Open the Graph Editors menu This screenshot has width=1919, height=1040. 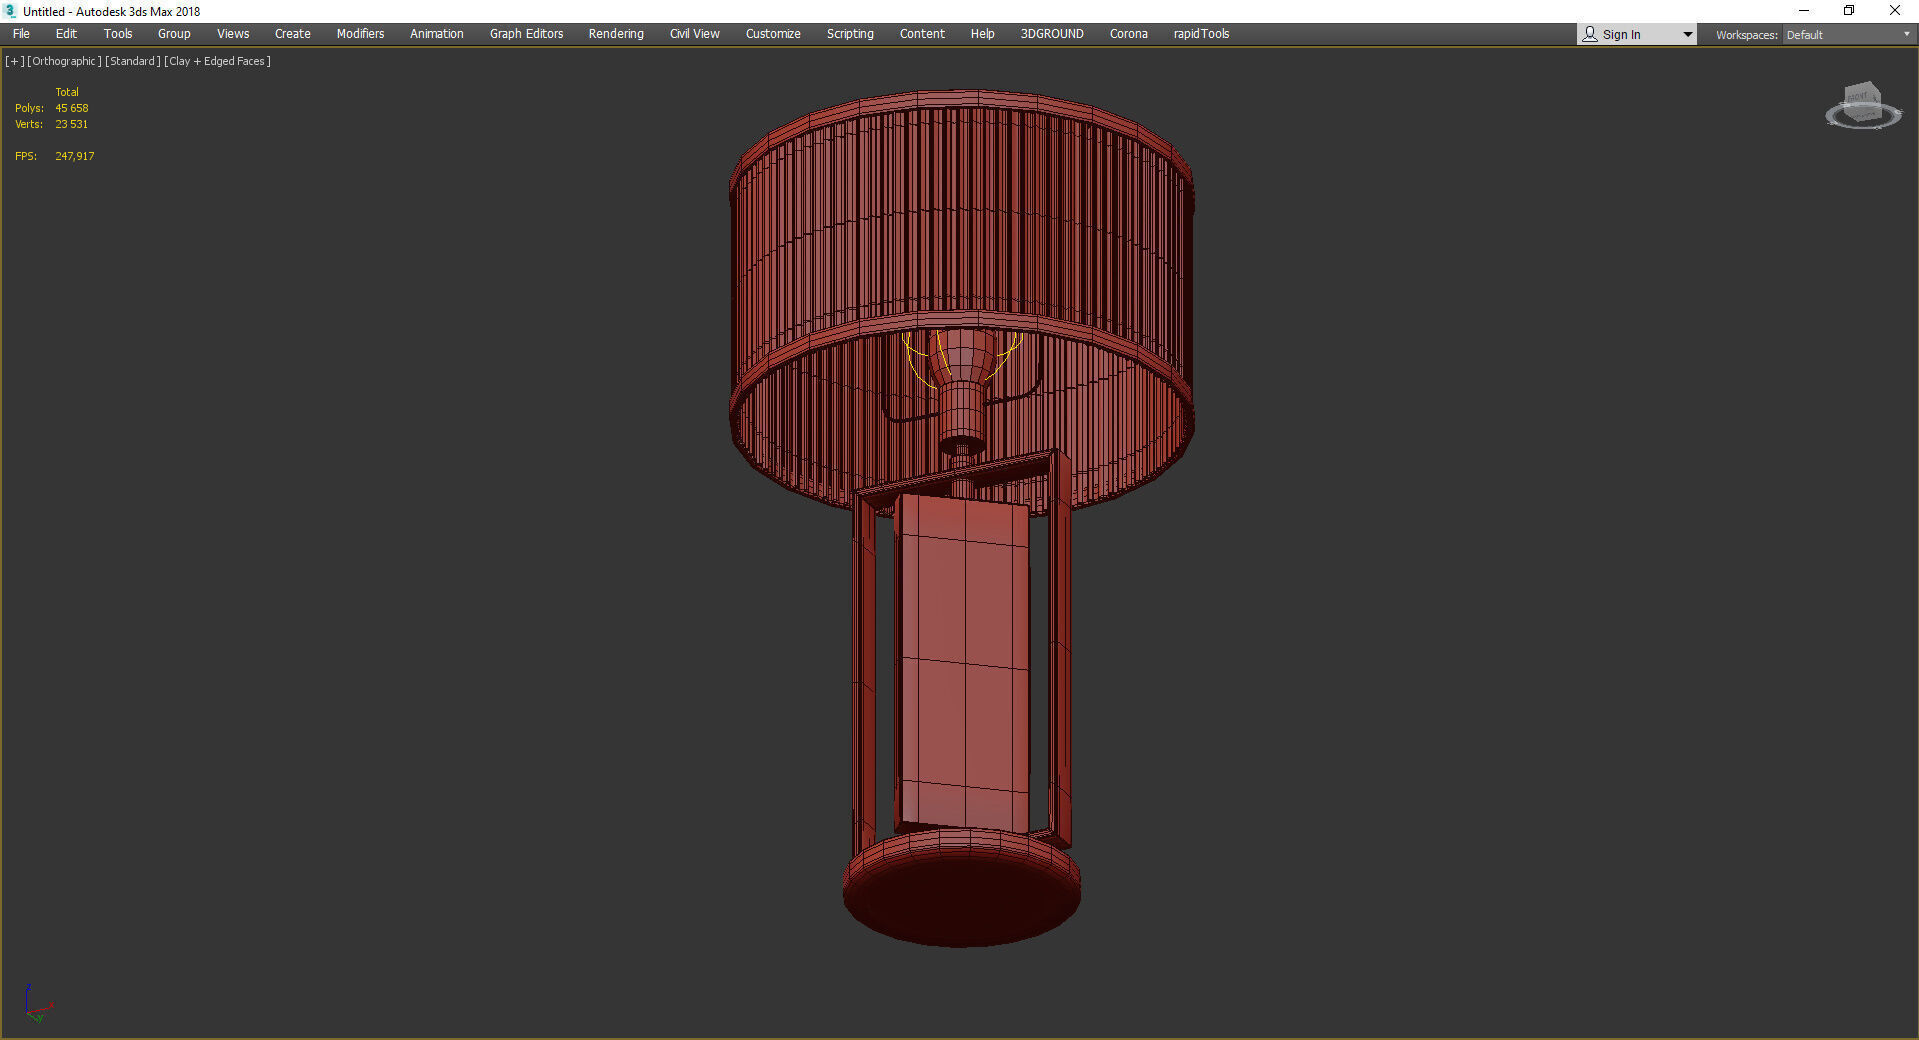point(527,34)
